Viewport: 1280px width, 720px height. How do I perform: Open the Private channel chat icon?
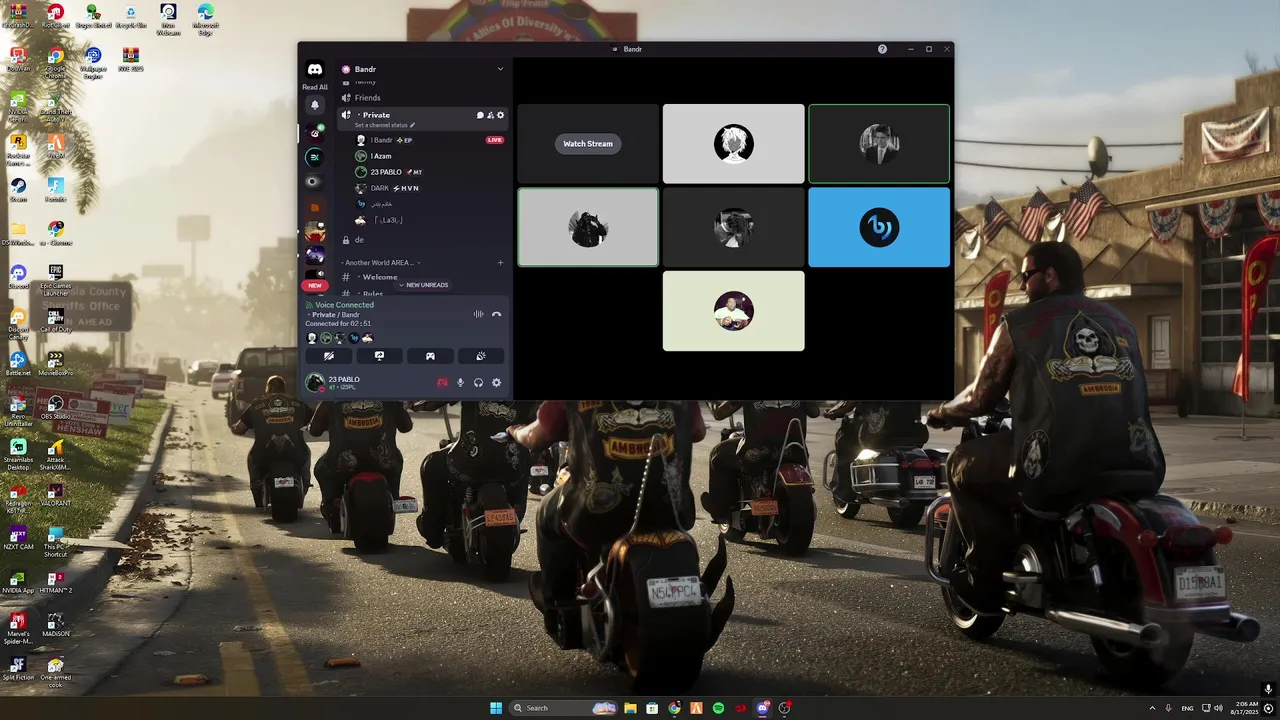pos(480,115)
